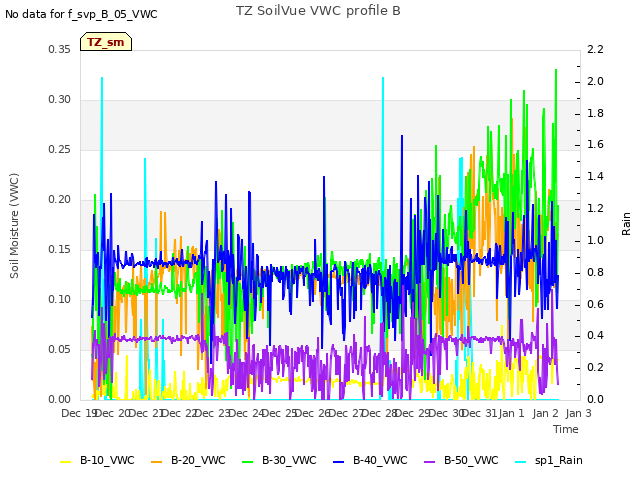Click the 0.15 tick on the left axis
This screenshot has width=640, height=480.
[x=59, y=249]
